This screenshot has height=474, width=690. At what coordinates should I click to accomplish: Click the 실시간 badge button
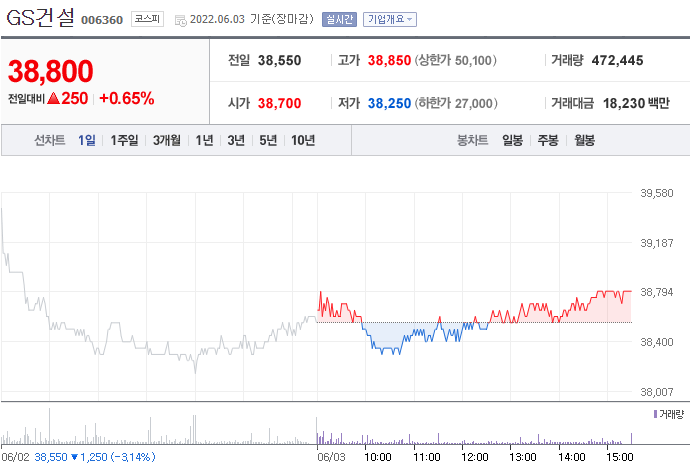tap(339, 19)
